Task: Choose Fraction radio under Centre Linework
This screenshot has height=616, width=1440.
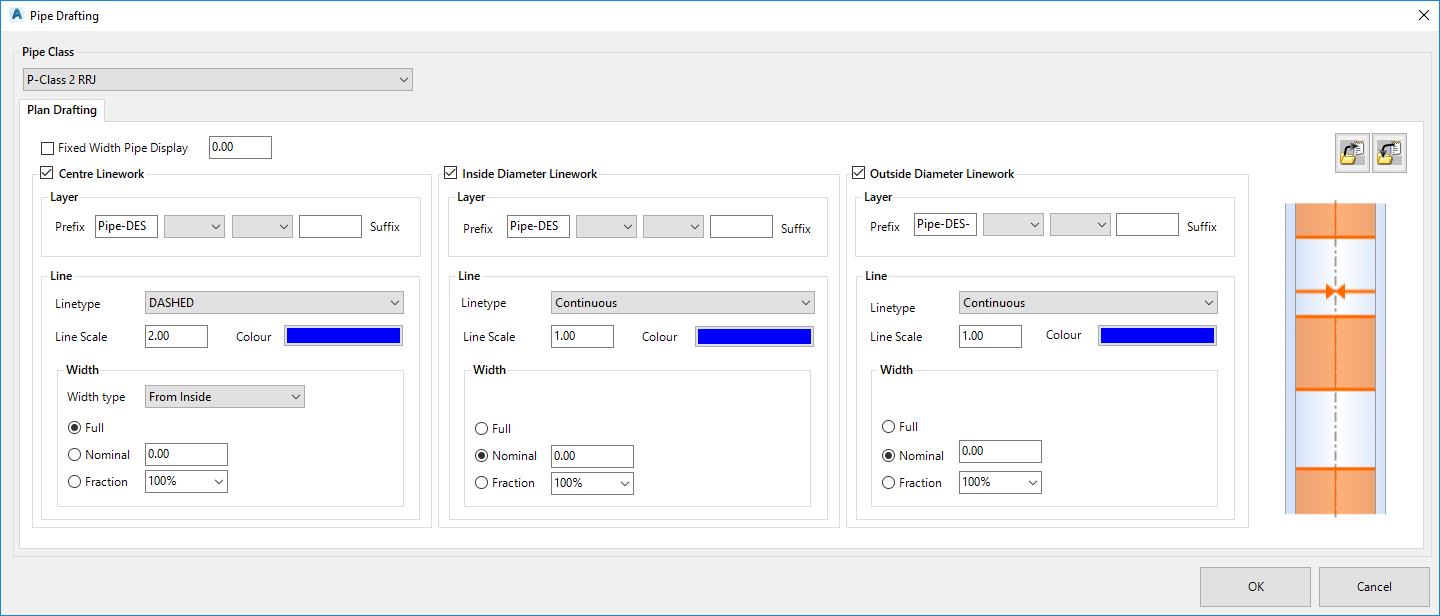Action: point(74,482)
